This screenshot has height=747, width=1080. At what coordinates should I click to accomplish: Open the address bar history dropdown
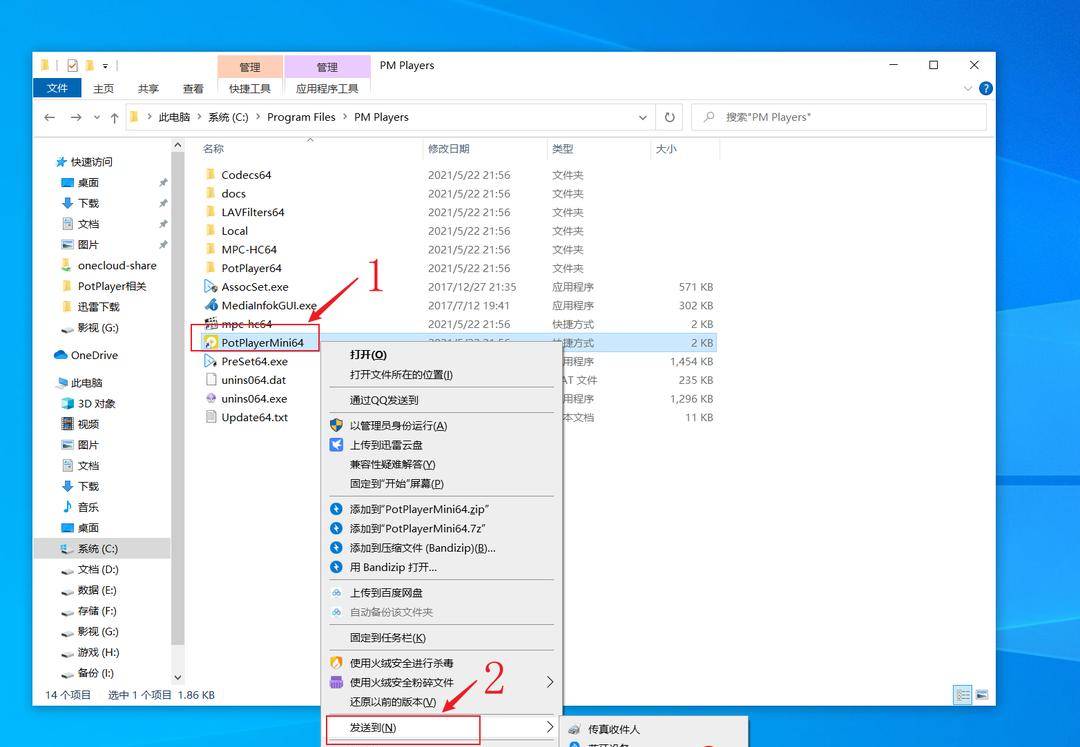tap(643, 117)
